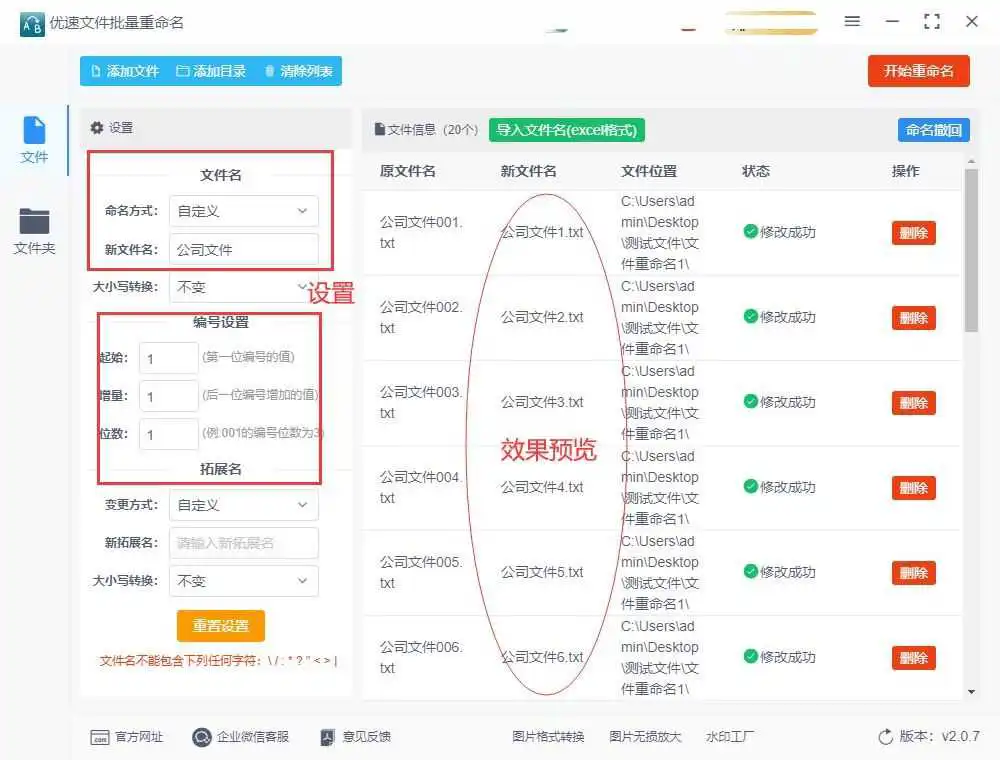Click the version refresh icon
Viewport: 1000px width, 760px height.
(885, 737)
